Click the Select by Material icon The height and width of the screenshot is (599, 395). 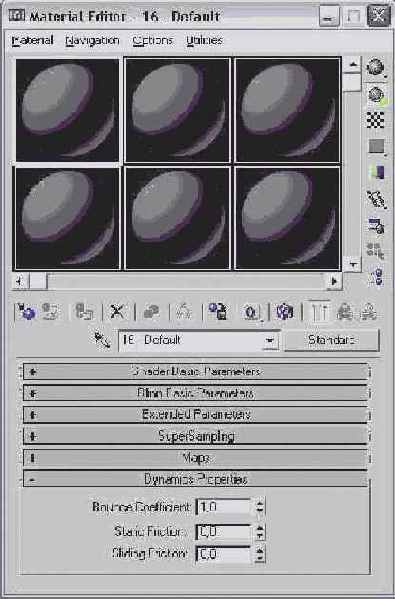coord(376,251)
